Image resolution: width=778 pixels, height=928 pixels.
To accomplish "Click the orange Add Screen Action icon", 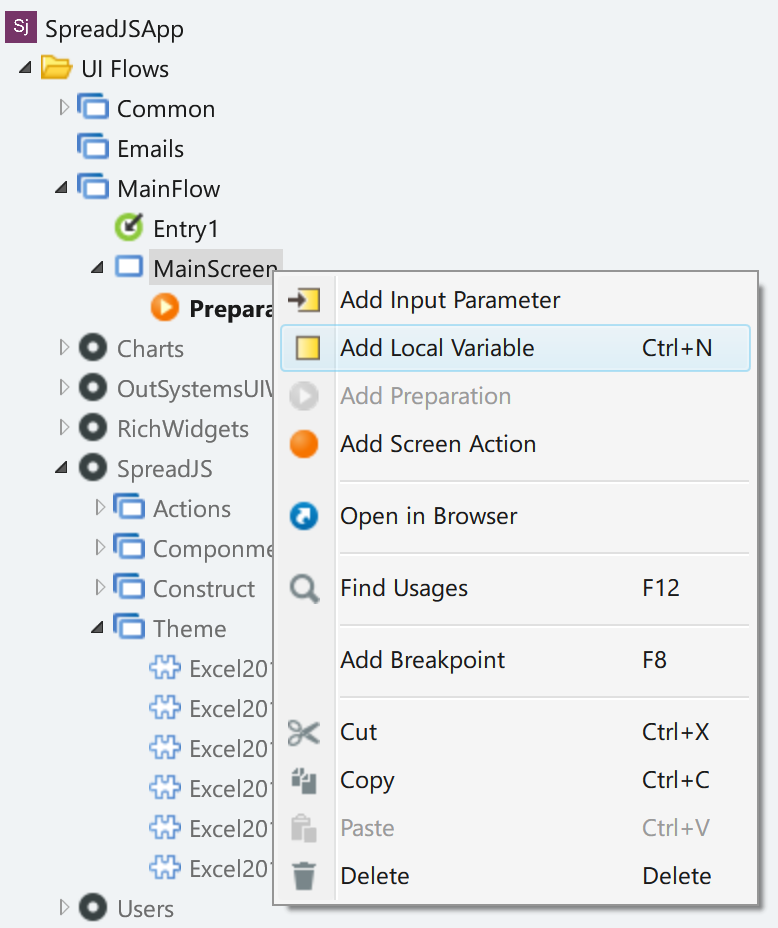I will coord(304,444).
